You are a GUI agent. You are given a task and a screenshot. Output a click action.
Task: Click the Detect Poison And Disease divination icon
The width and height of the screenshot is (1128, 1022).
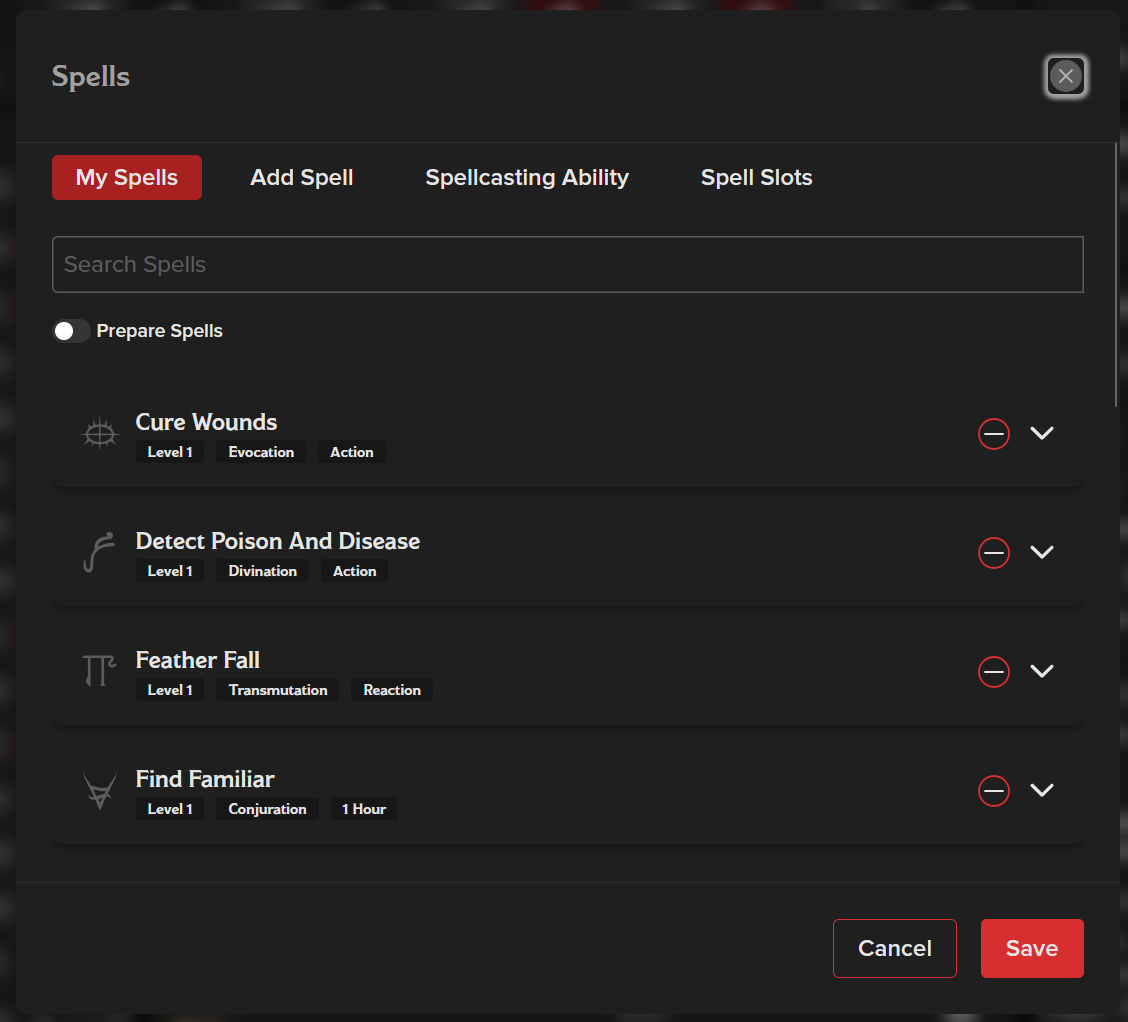pyautogui.click(x=98, y=553)
